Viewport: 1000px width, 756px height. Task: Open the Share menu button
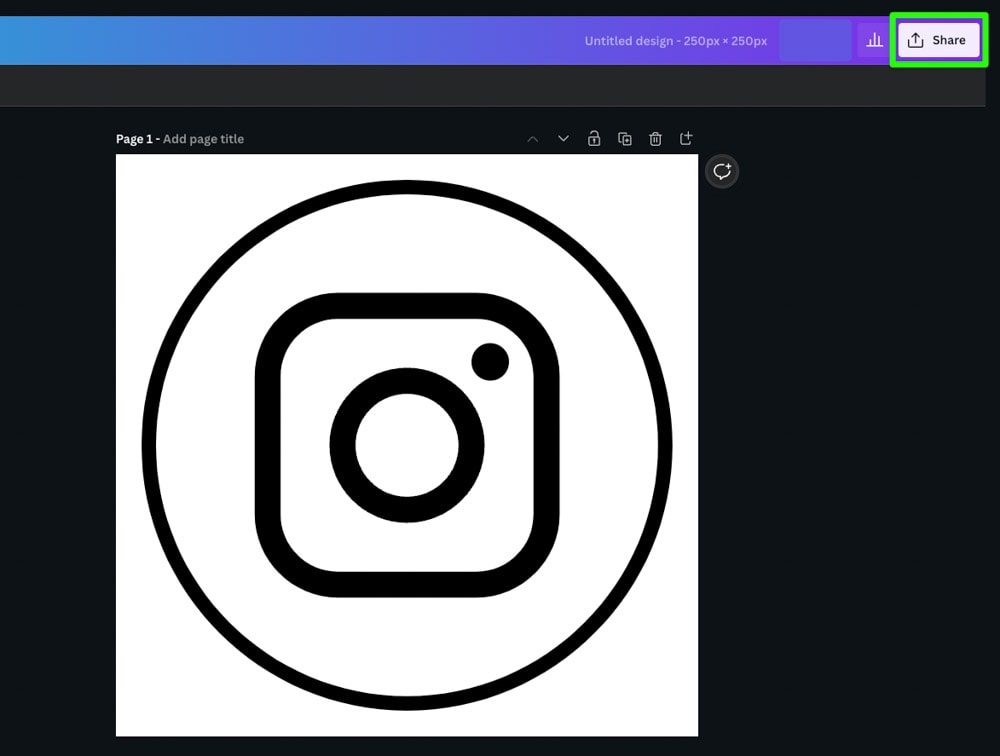tap(938, 40)
